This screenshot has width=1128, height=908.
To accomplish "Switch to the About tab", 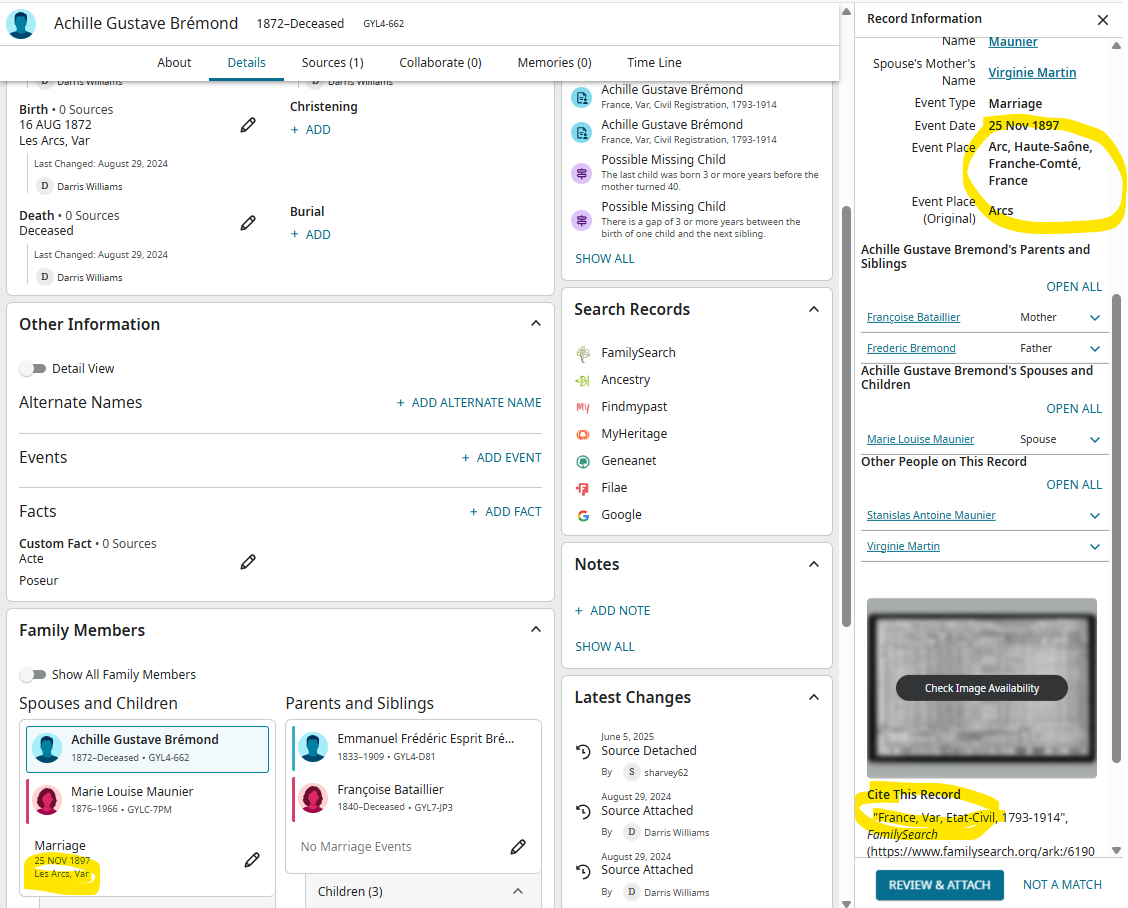I will [x=174, y=63].
